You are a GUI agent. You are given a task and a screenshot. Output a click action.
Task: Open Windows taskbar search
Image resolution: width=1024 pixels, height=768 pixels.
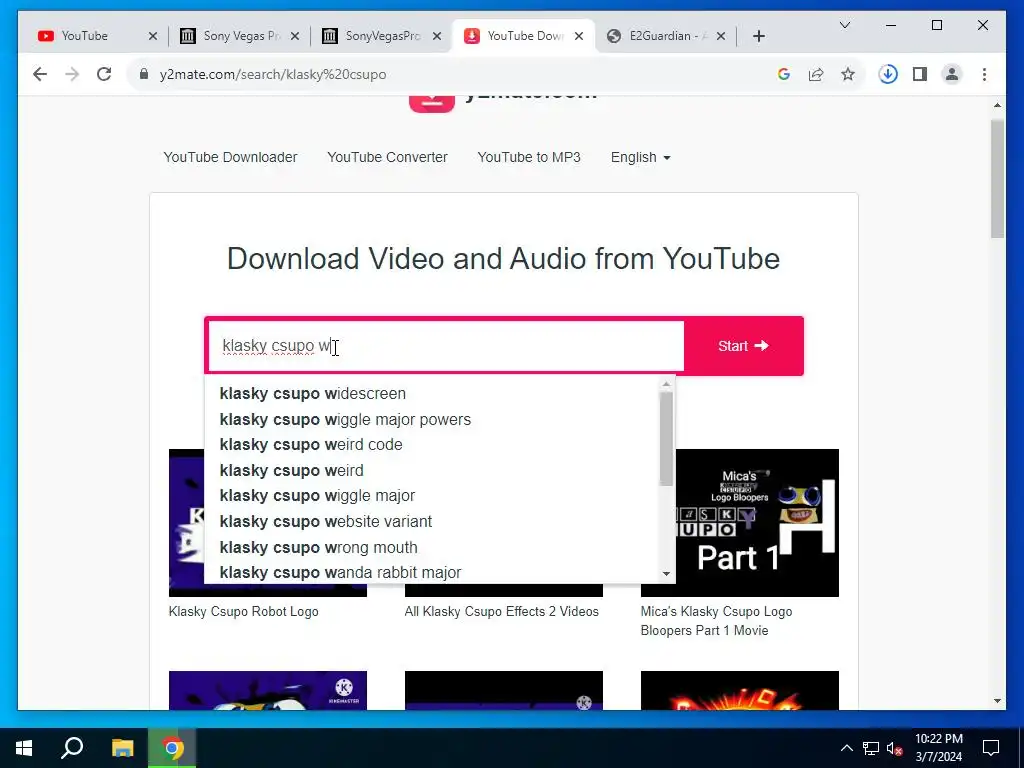(72, 748)
